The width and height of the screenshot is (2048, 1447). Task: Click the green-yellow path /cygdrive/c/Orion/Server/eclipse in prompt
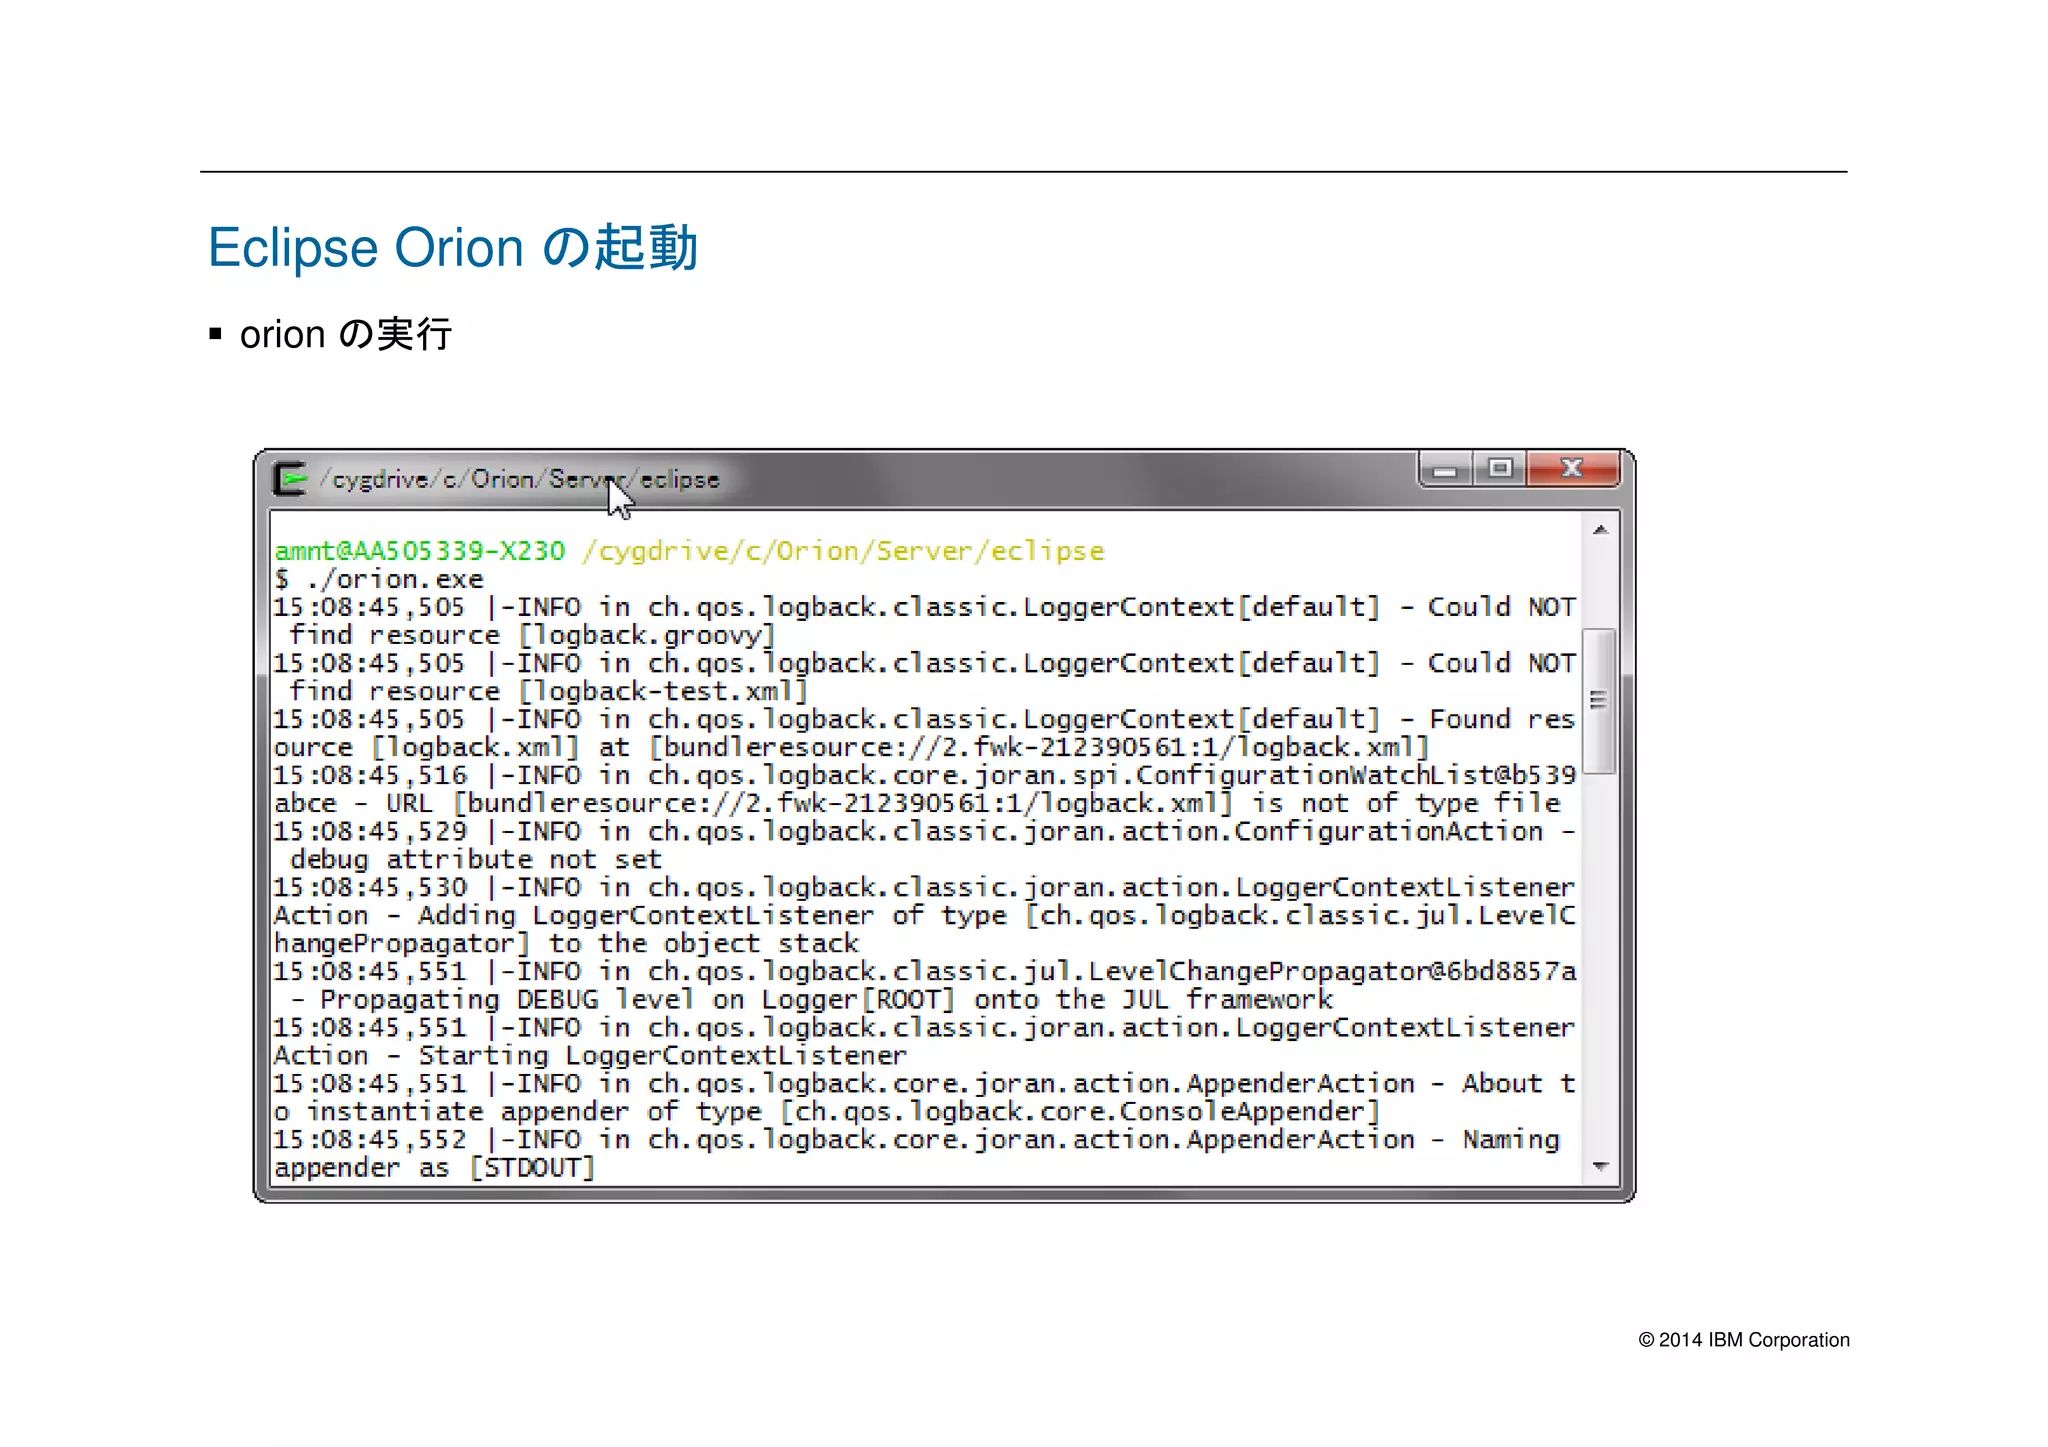pos(843,551)
